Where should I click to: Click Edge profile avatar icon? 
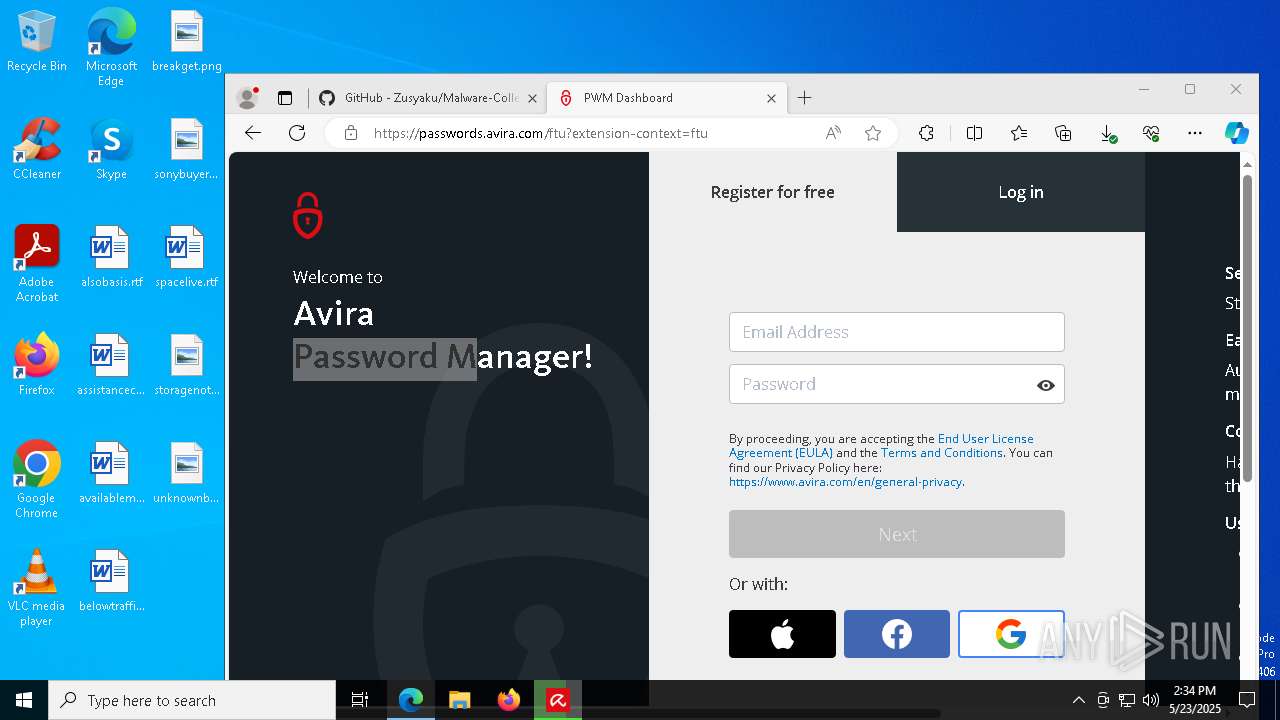tap(247, 98)
